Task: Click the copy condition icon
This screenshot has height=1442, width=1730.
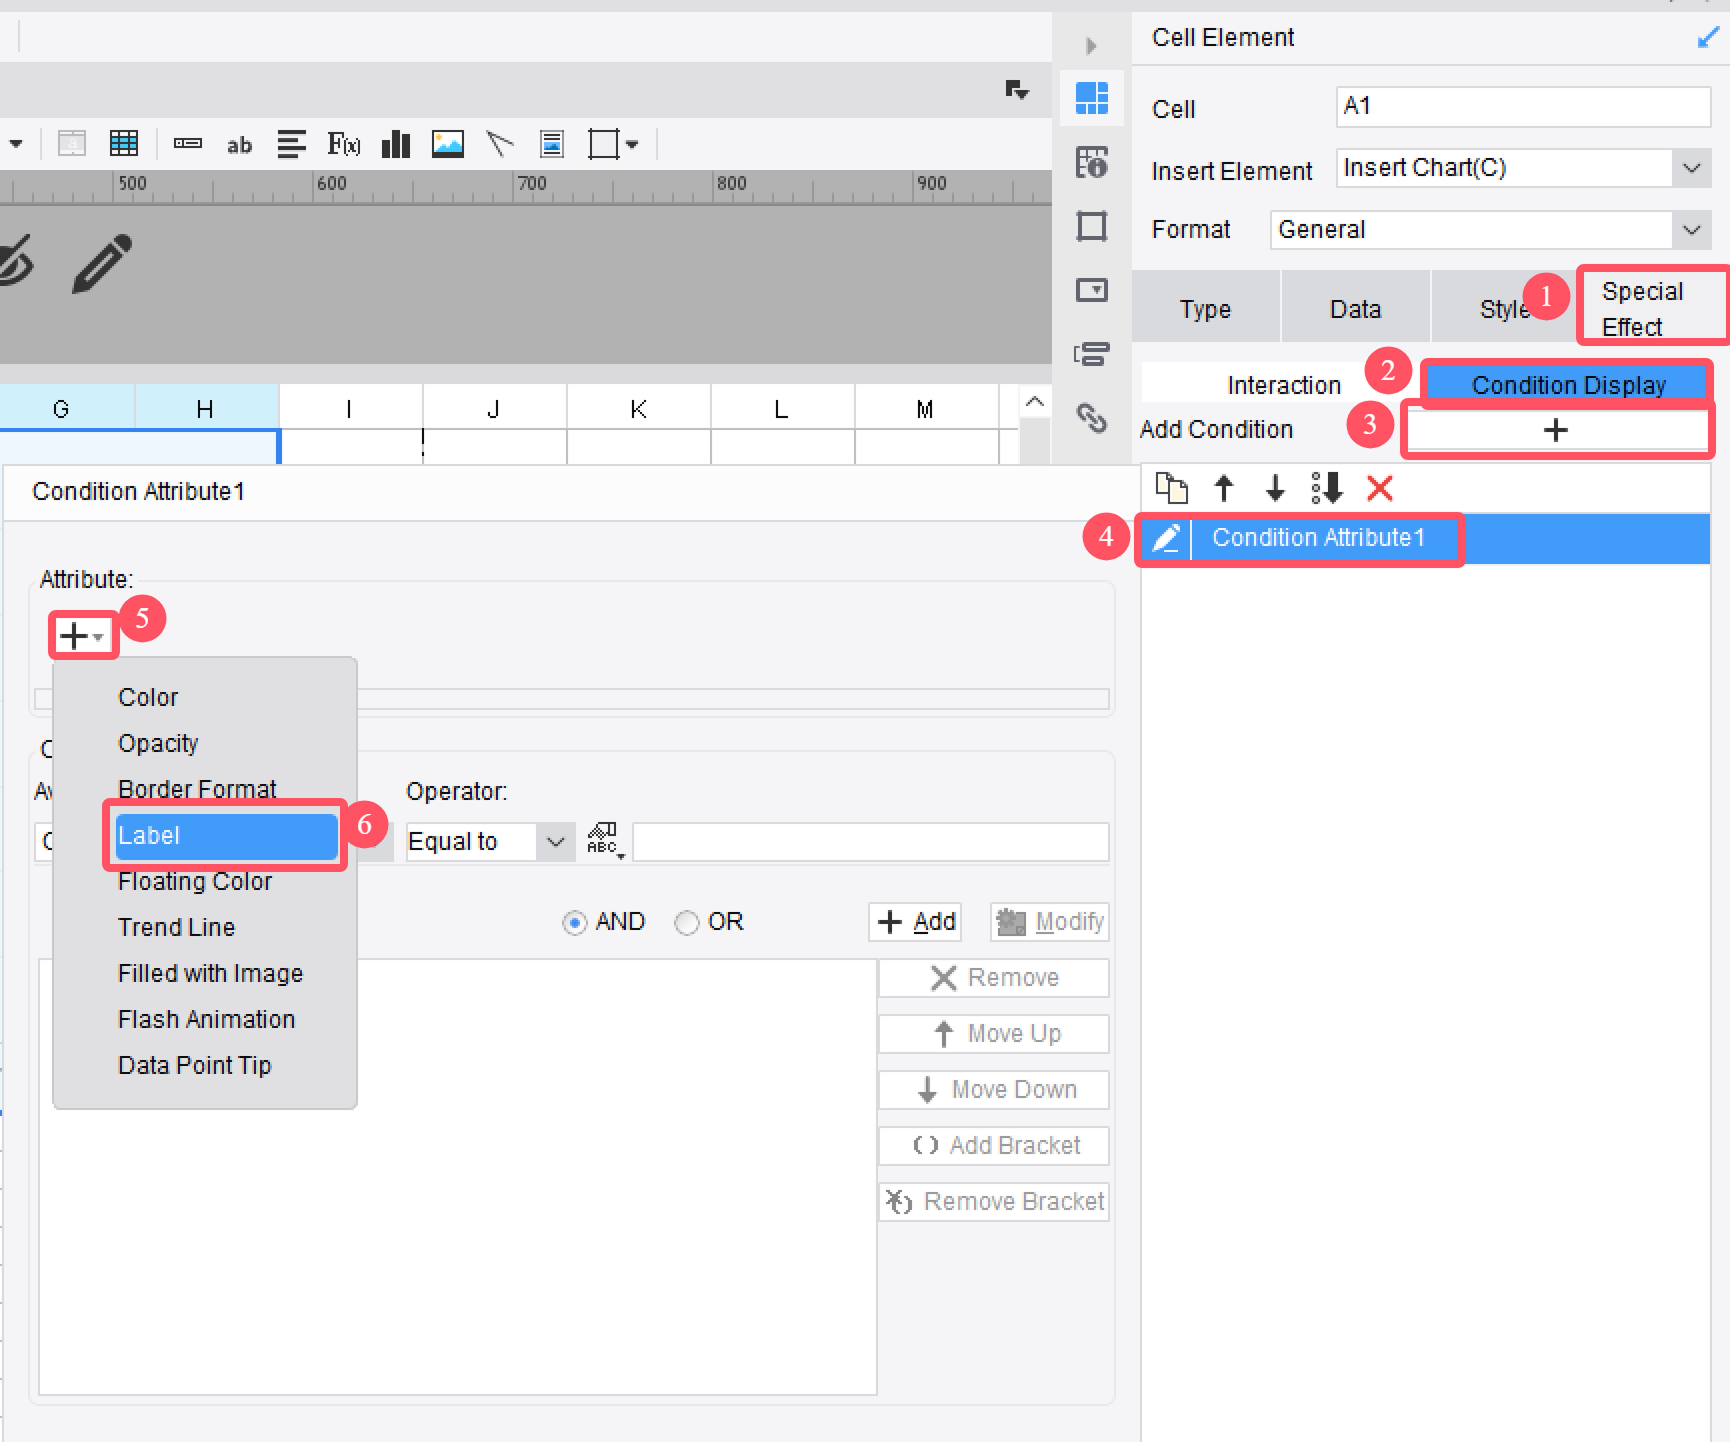Action: 1171,488
